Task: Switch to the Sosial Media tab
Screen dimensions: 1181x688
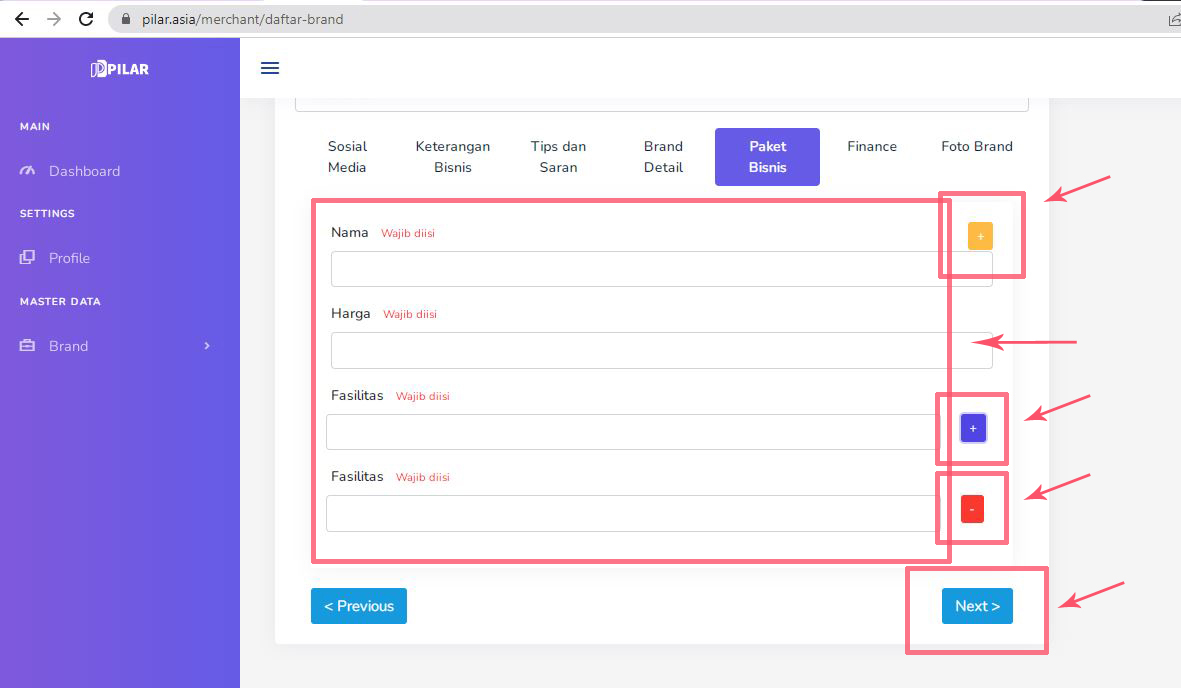Action: pyautogui.click(x=347, y=157)
